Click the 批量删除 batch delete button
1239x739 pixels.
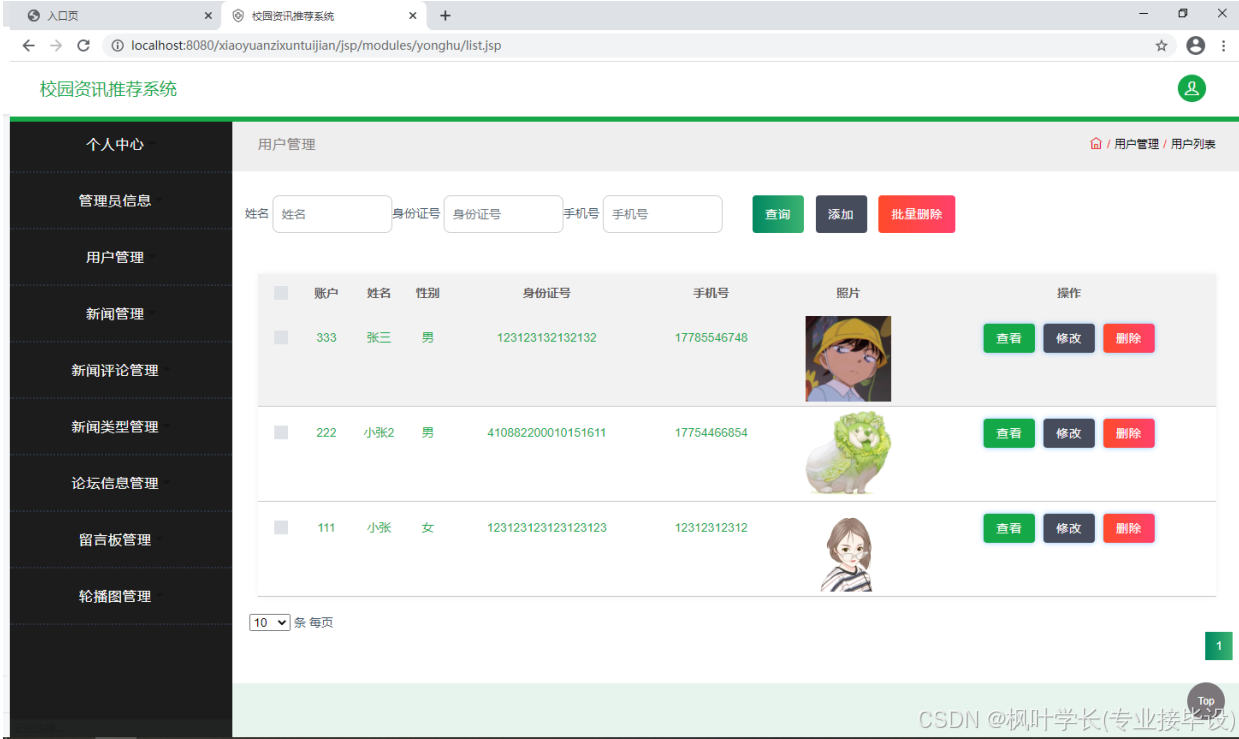point(917,214)
